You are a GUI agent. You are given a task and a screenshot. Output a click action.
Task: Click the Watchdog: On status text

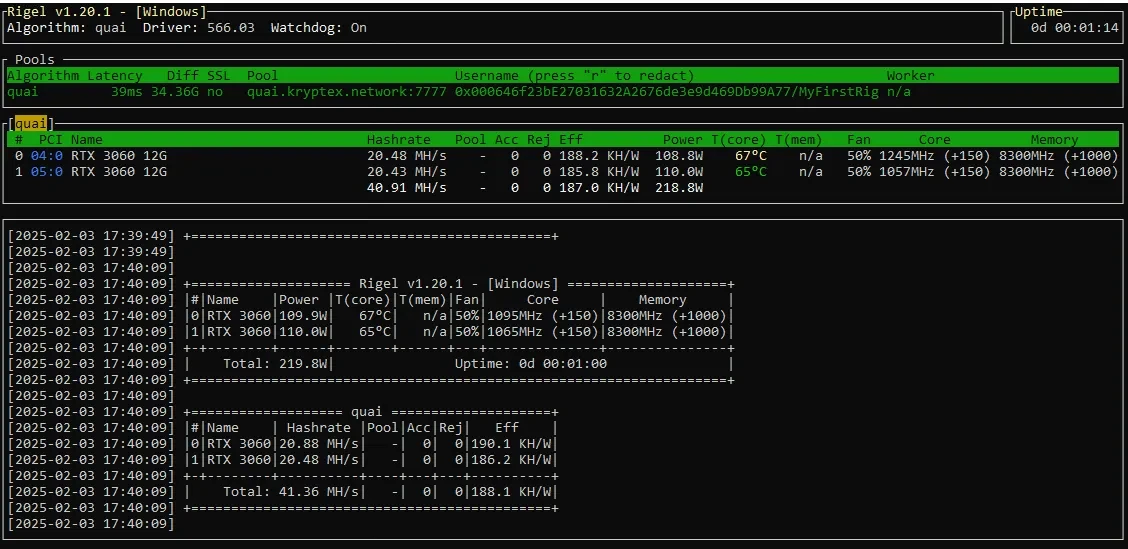(x=318, y=28)
